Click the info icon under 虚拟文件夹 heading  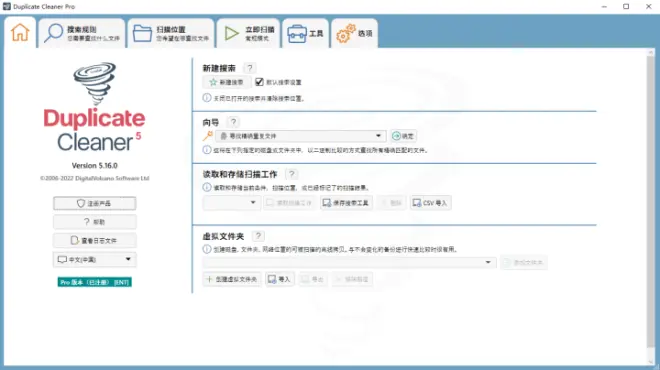pyautogui.click(x=207, y=249)
